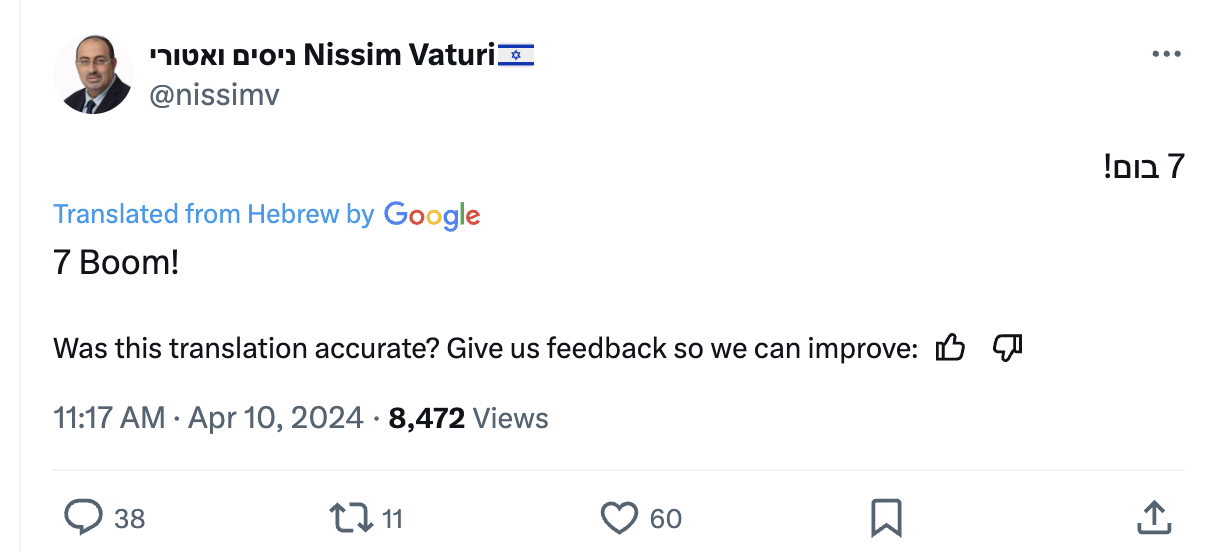Click the 11:17 AM Apr 10, 2024 timestamp
The image size is (1212, 552).
[208, 417]
